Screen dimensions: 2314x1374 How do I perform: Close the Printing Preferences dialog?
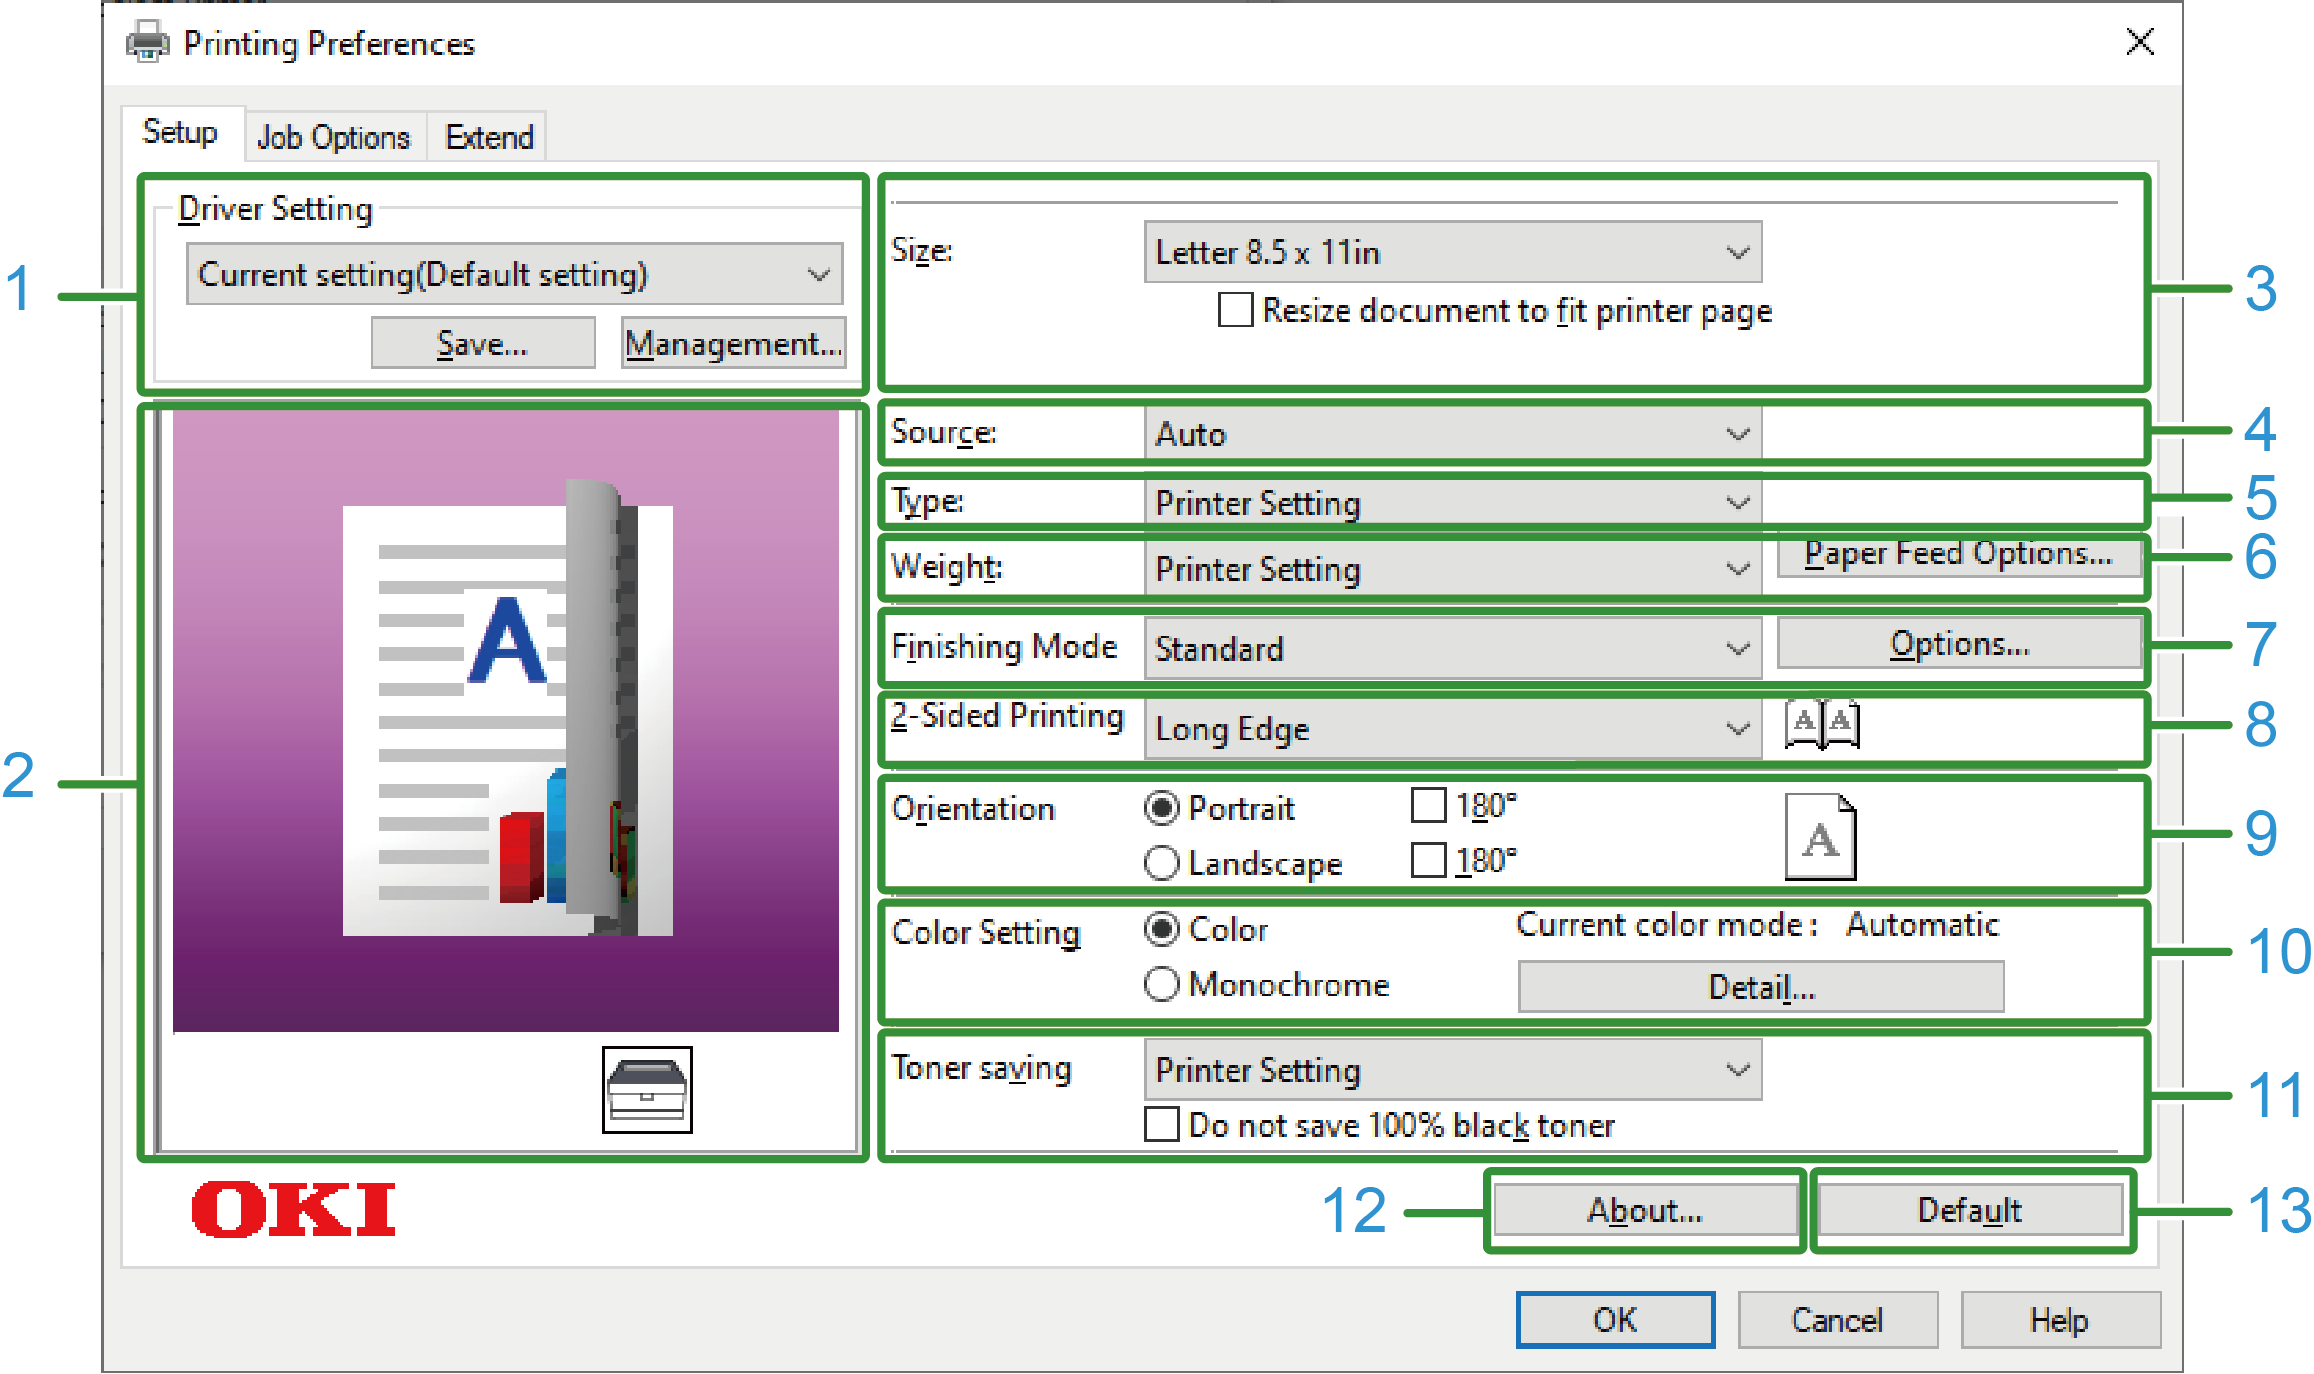point(2139,42)
